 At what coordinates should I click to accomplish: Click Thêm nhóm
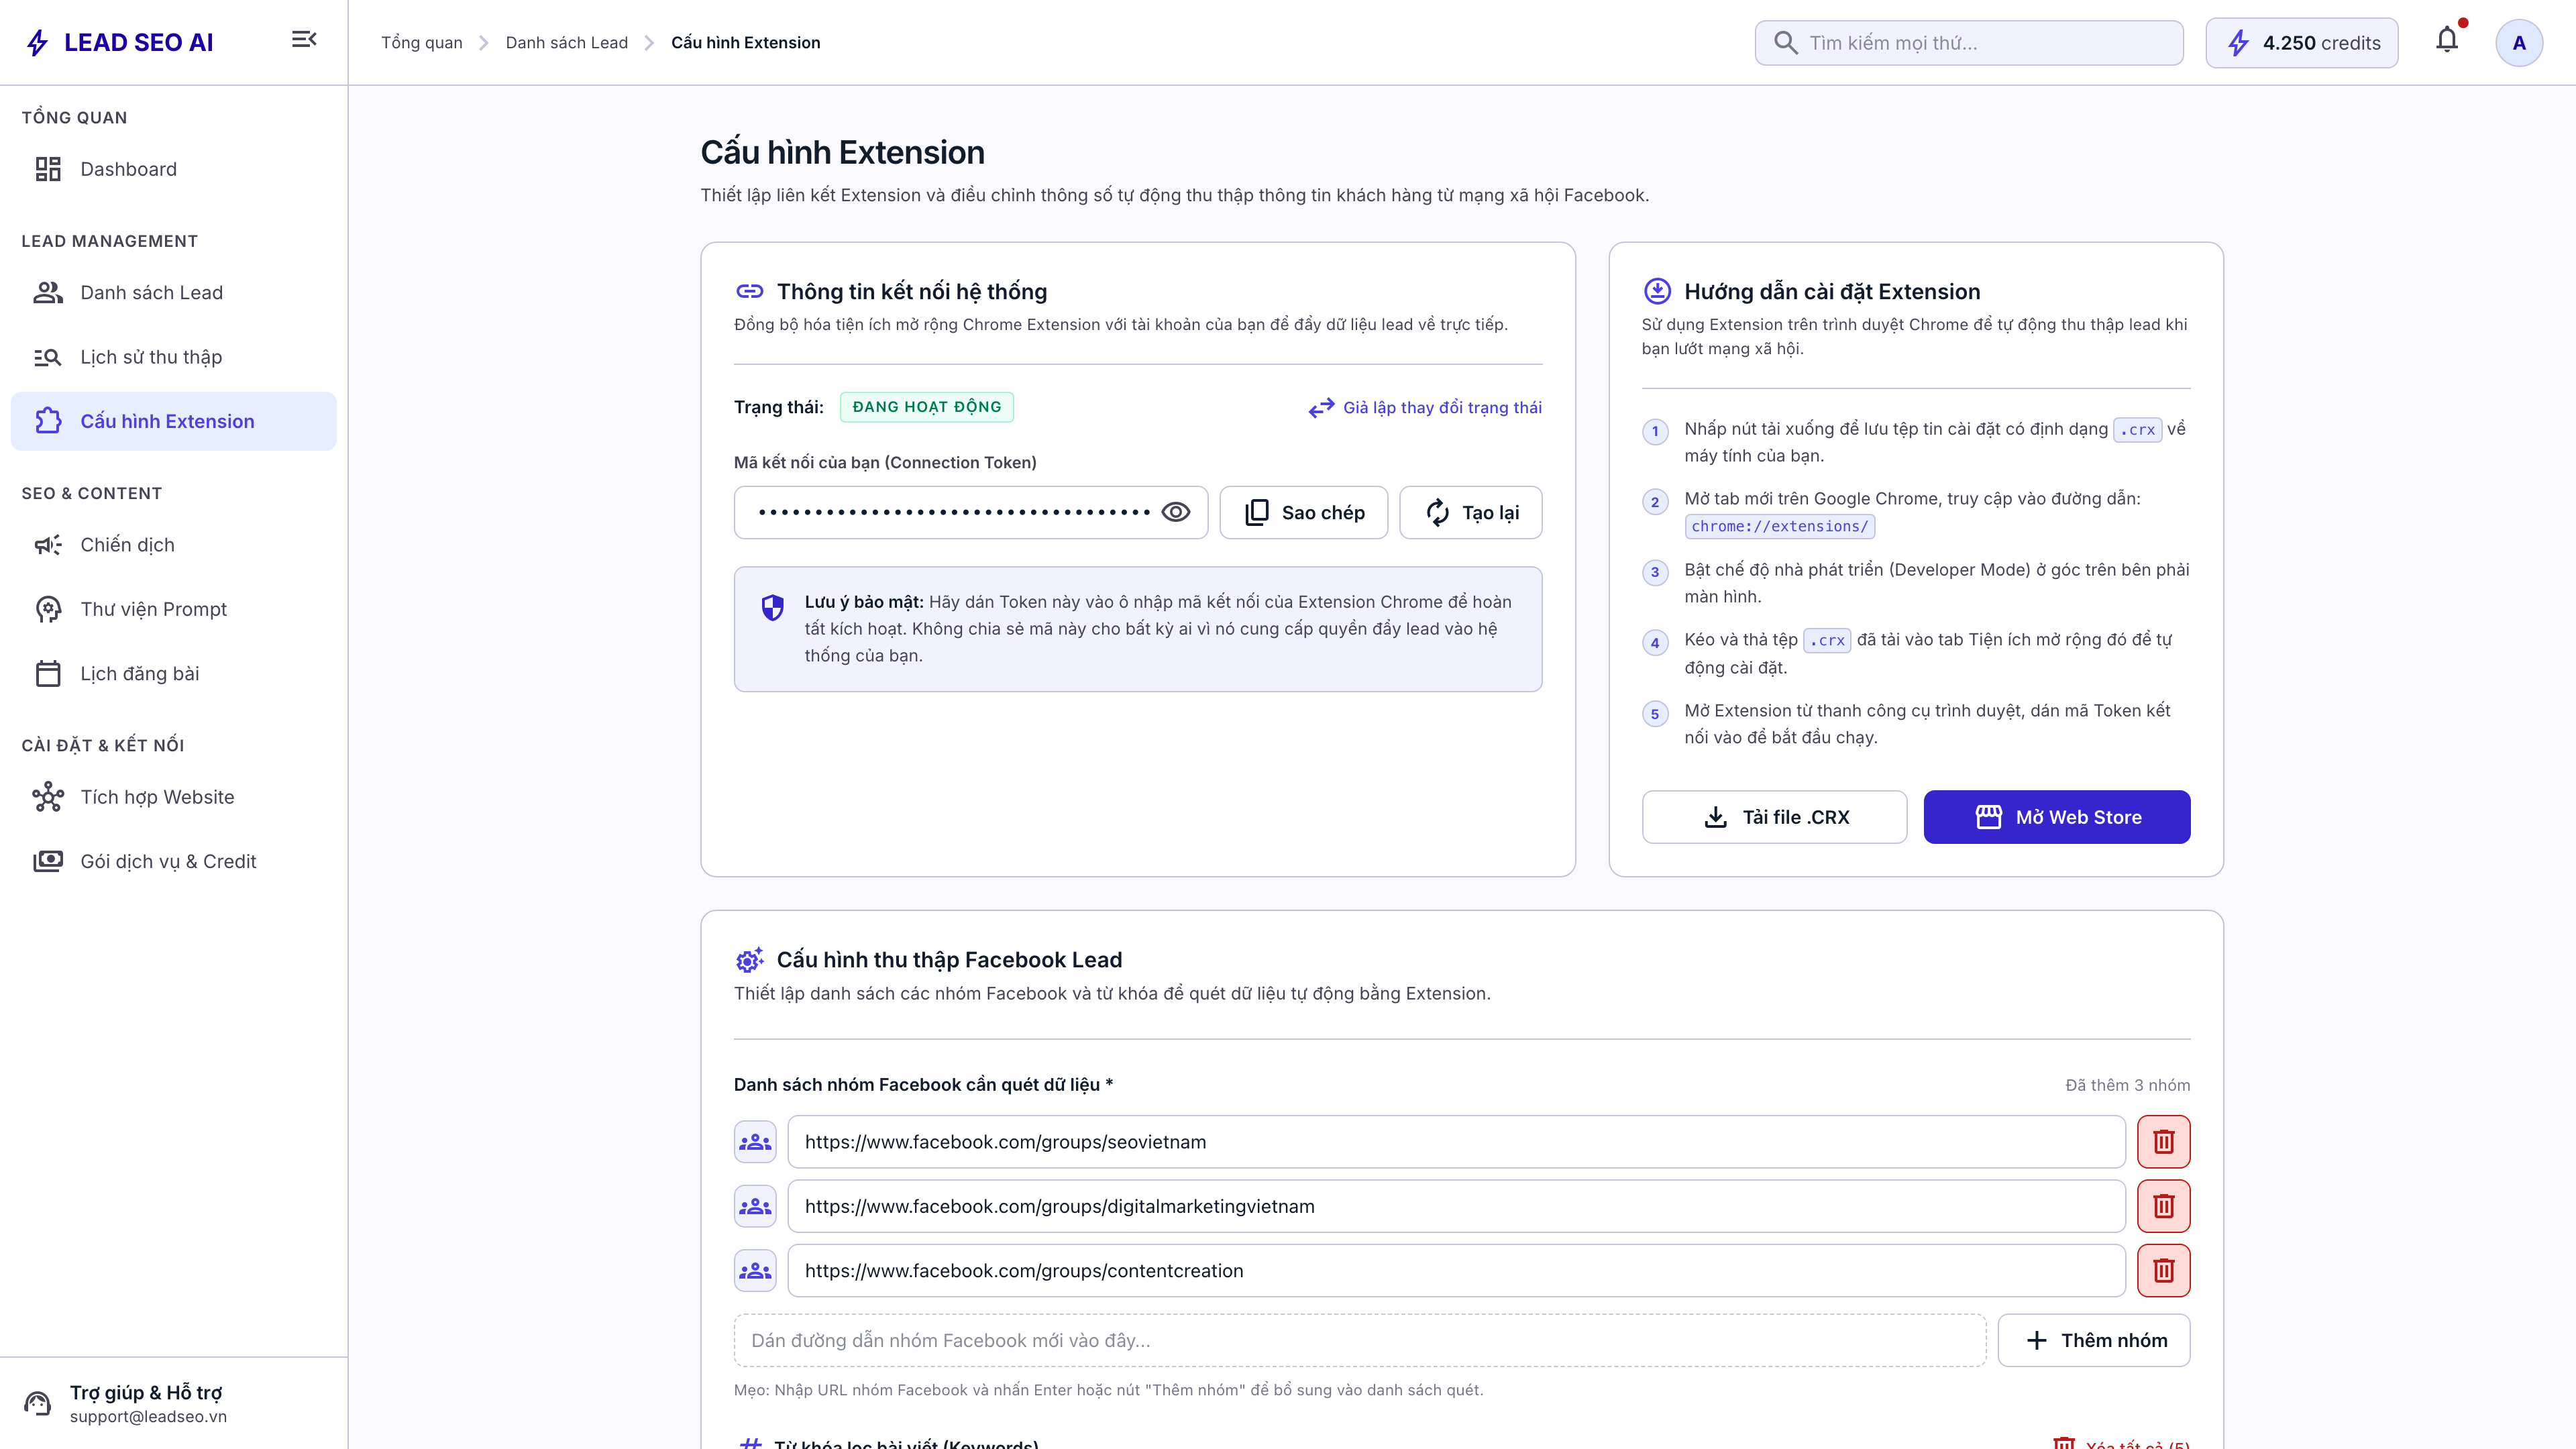pyautogui.click(x=2094, y=1340)
